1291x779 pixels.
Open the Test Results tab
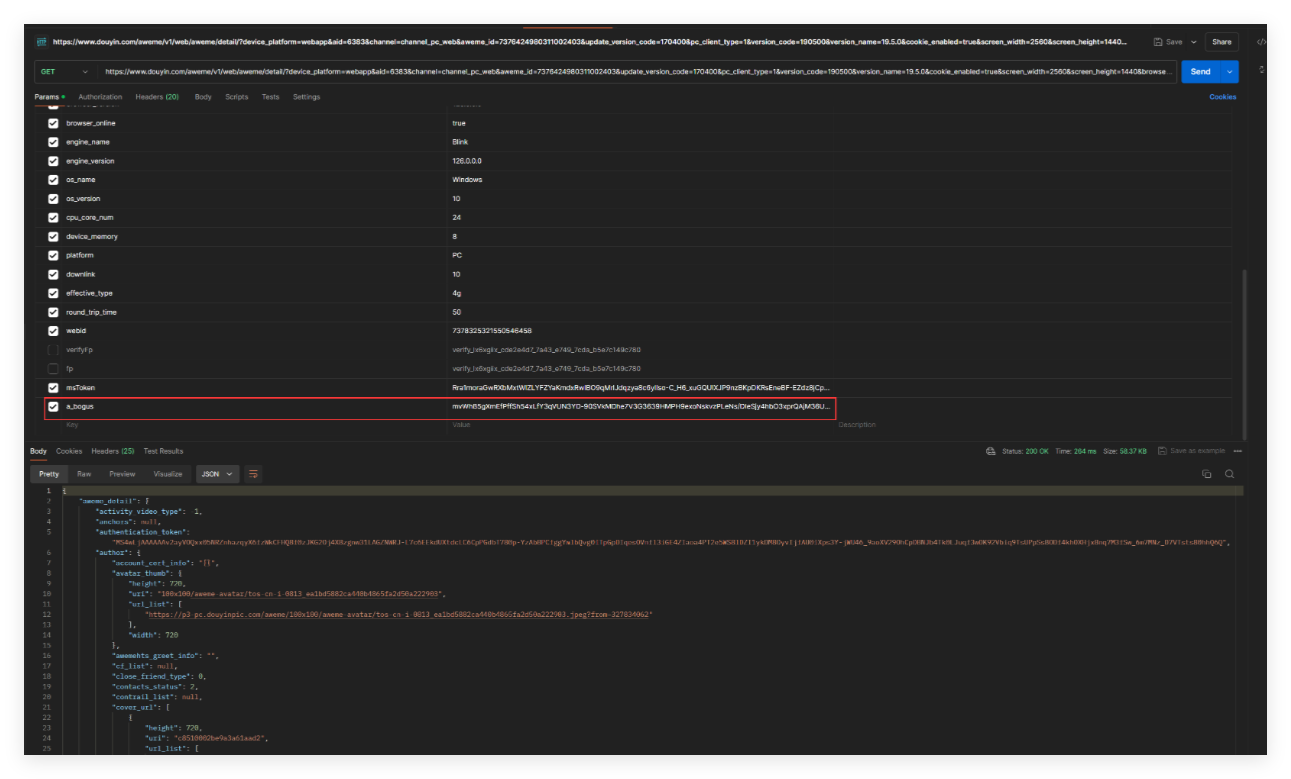tap(164, 451)
